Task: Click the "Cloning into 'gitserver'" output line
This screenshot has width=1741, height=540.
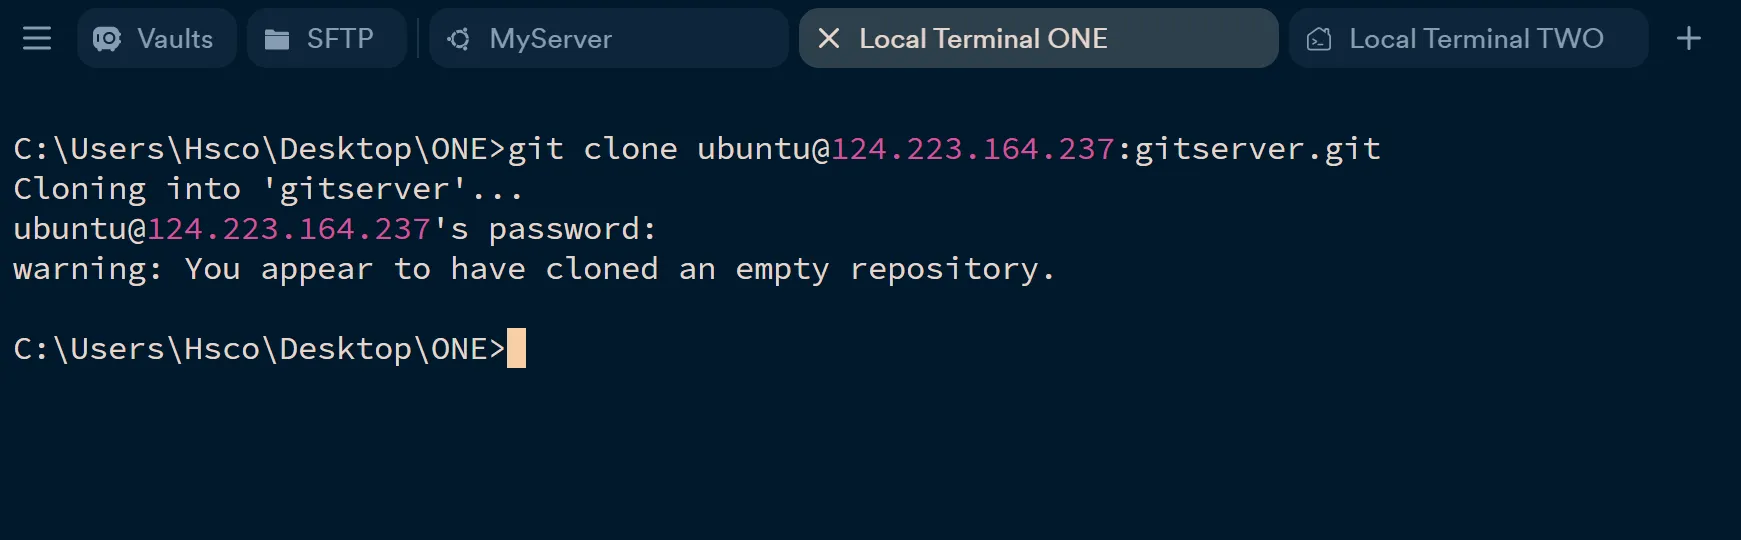Action: click(268, 189)
